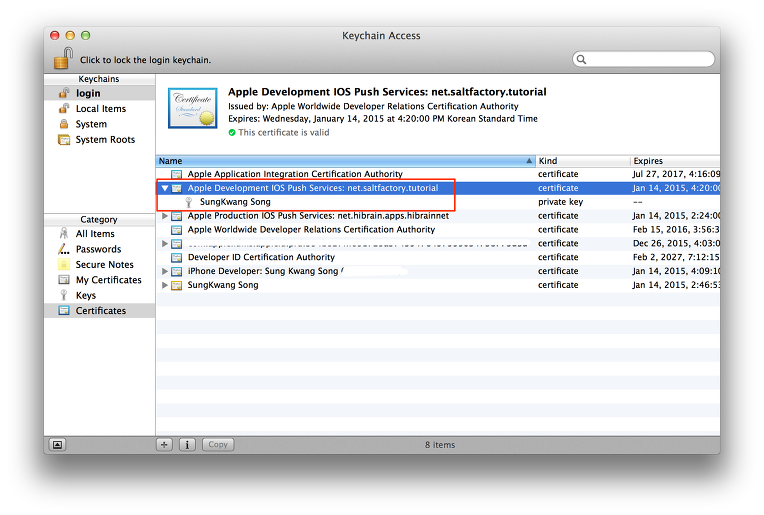
Task: Open the My Certificates category
Action: tap(100, 280)
